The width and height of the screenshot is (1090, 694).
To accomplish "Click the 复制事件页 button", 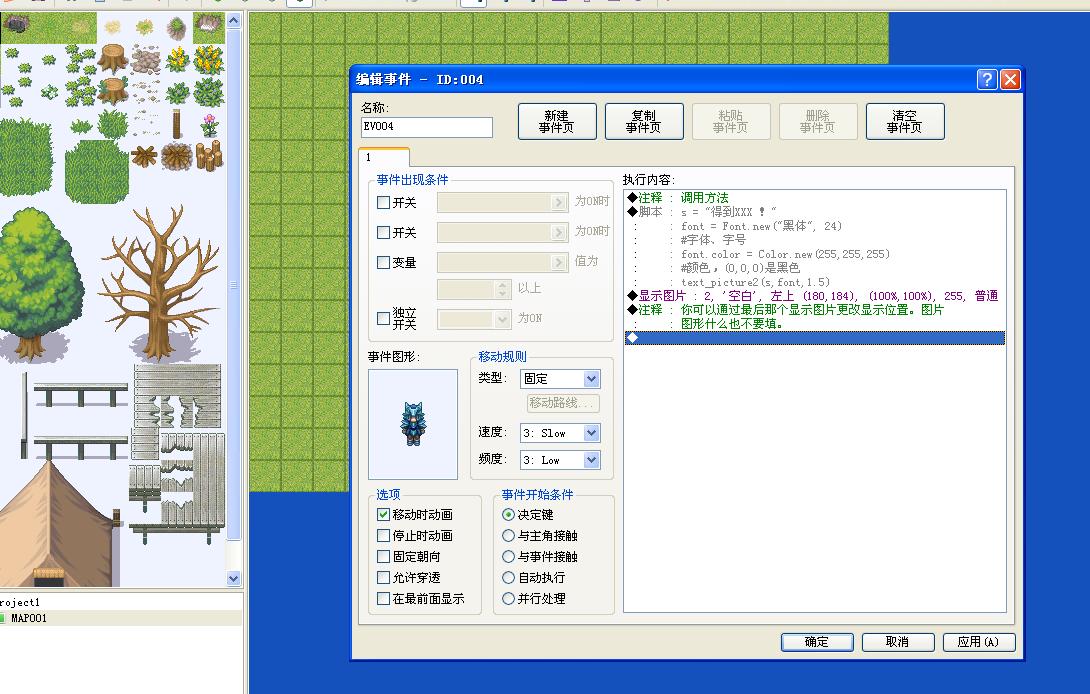I will click(644, 122).
